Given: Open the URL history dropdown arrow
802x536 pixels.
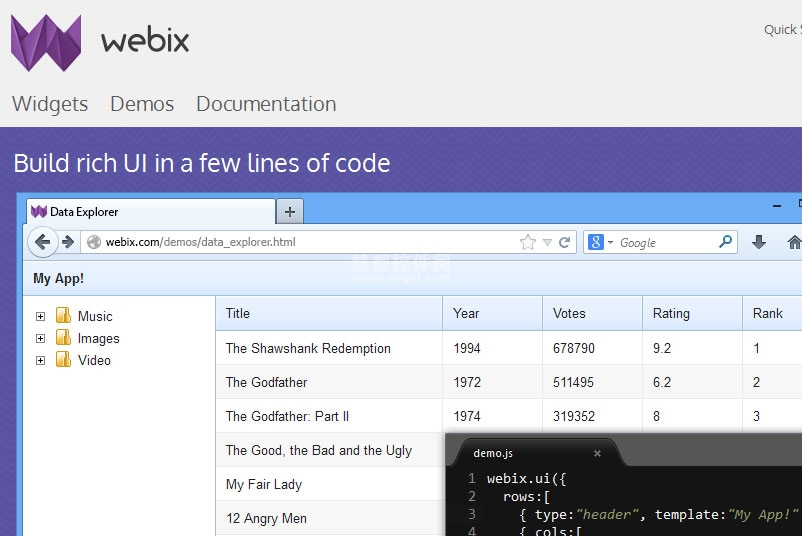Looking at the screenshot, I should pyautogui.click(x=547, y=242).
